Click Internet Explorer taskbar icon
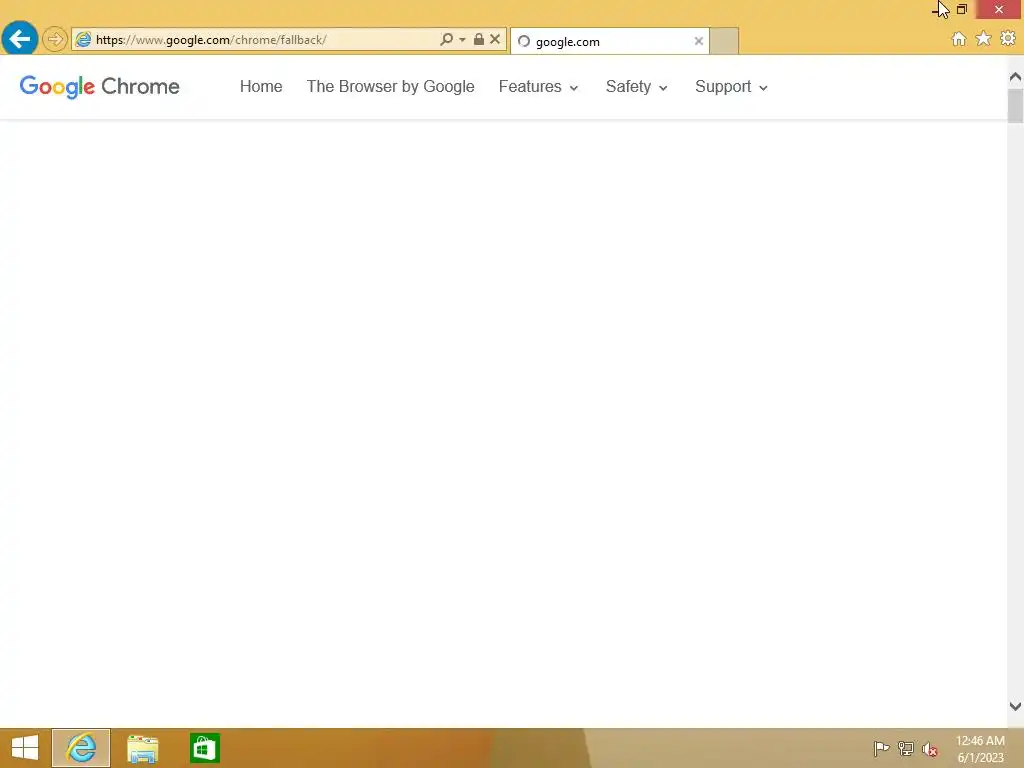The height and width of the screenshot is (768, 1024). tap(81, 748)
